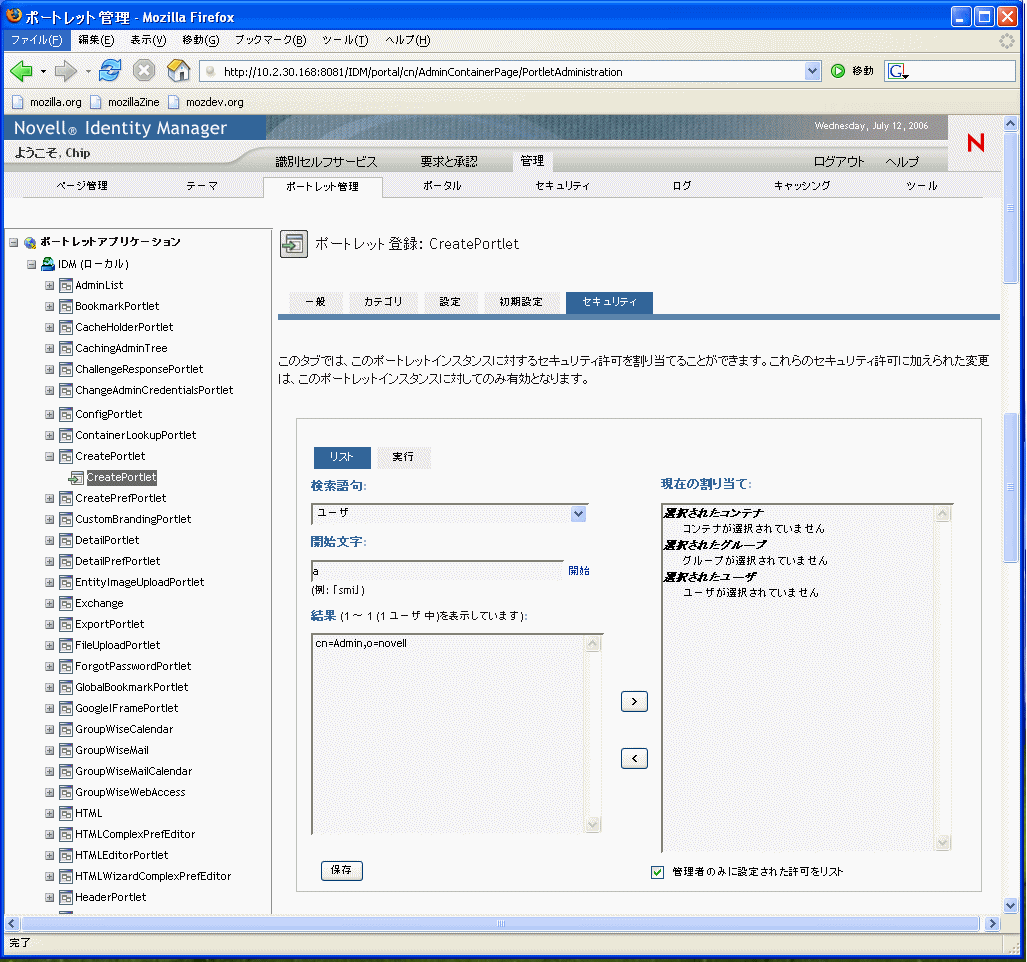Open the ブックマーク menu
The width and height of the screenshot is (1027, 962).
pyautogui.click(x=270, y=40)
